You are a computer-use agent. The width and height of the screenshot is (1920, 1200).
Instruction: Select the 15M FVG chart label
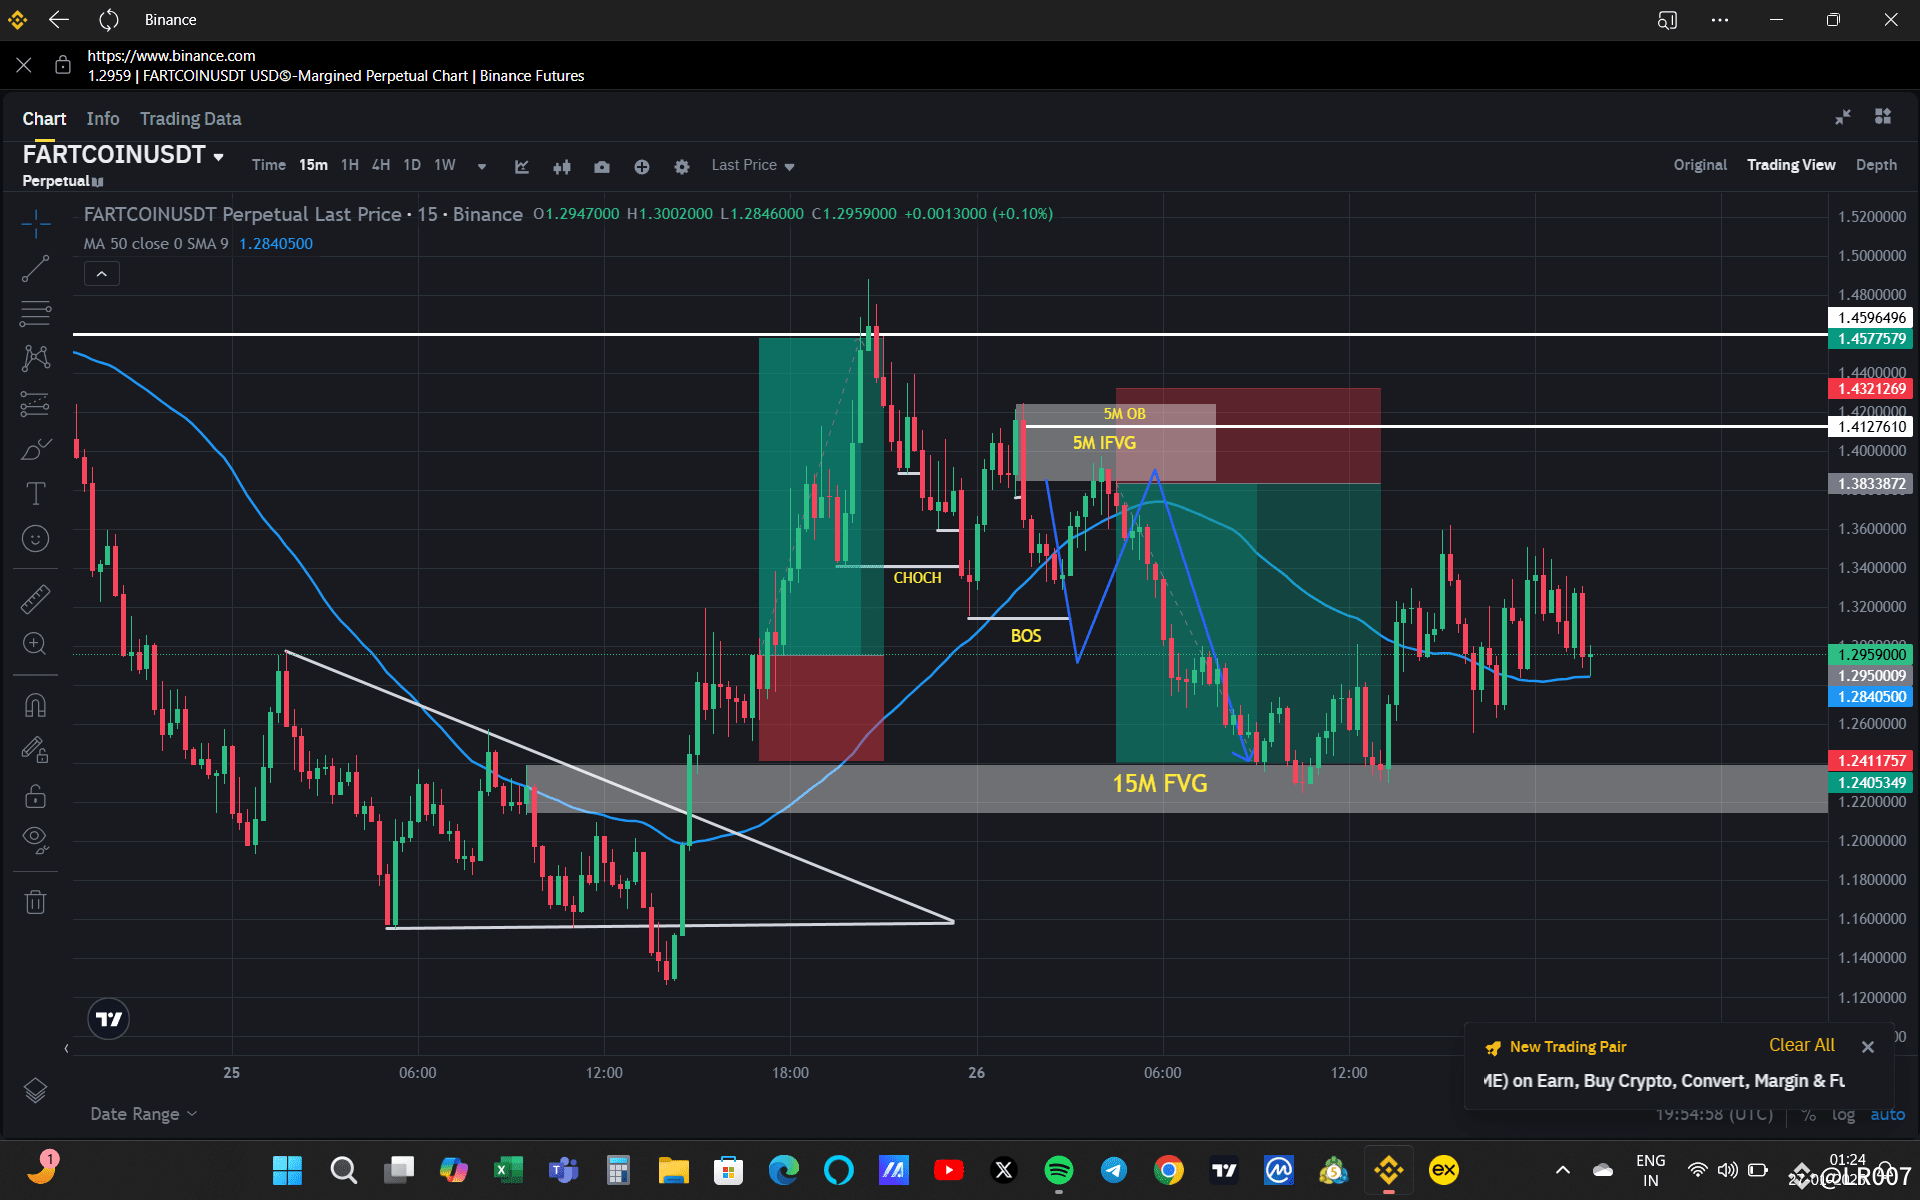(x=1160, y=784)
